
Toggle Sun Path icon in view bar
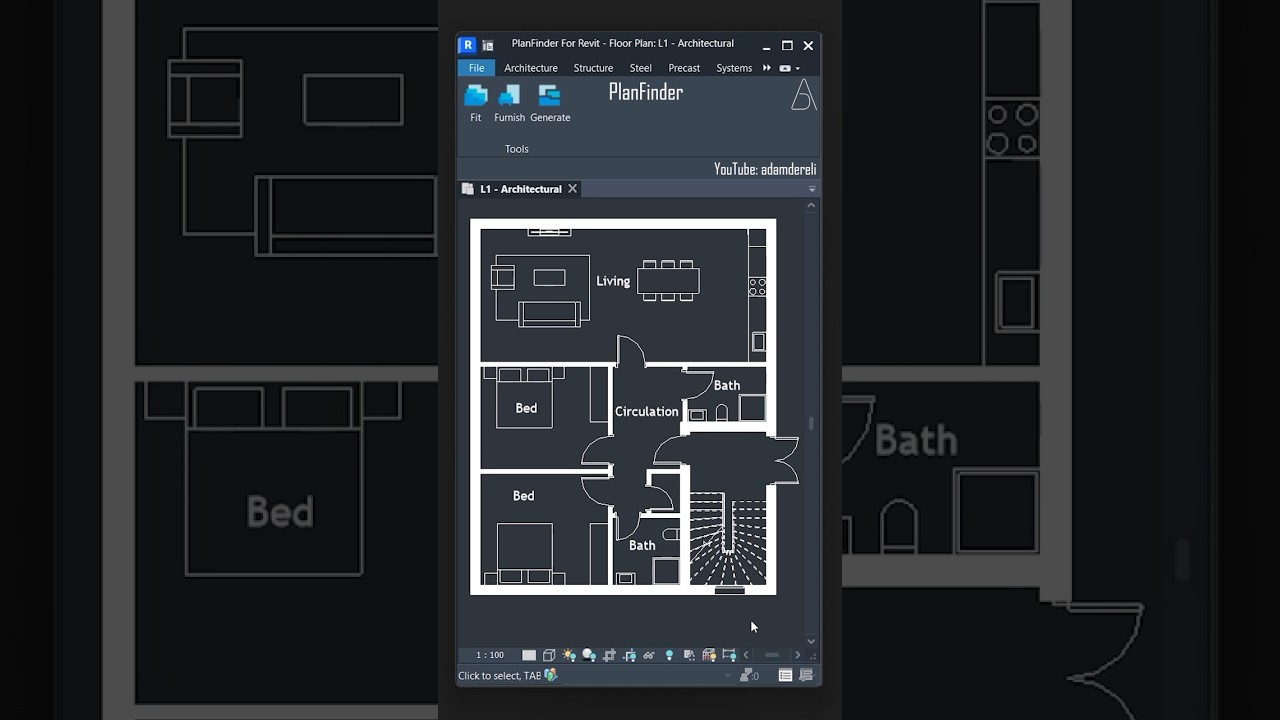coord(569,655)
